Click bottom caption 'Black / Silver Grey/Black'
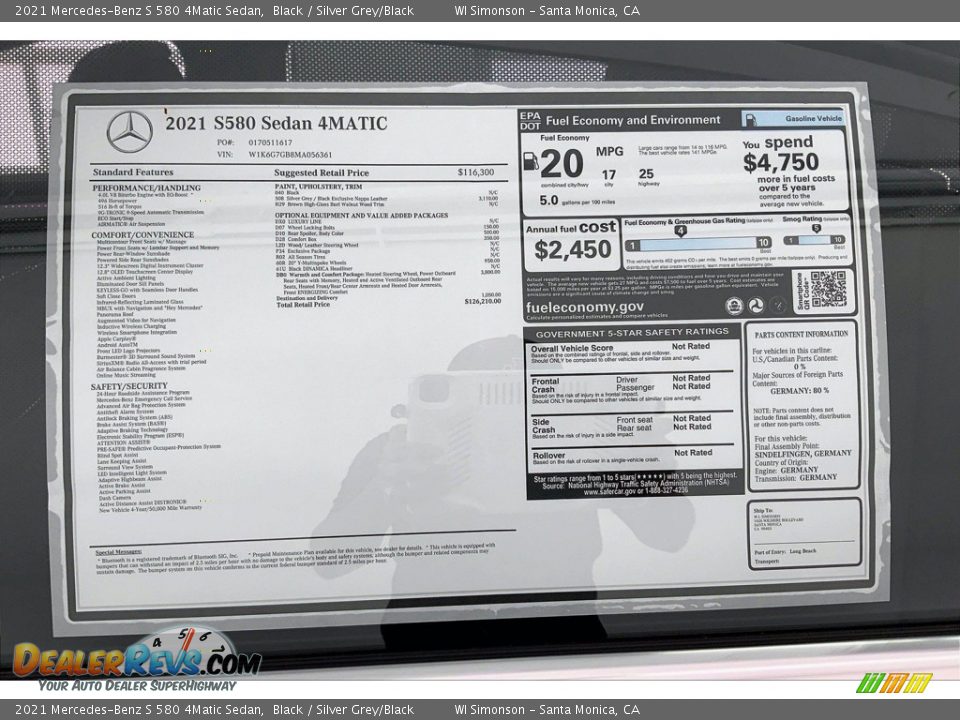960x720 pixels. 343,710
